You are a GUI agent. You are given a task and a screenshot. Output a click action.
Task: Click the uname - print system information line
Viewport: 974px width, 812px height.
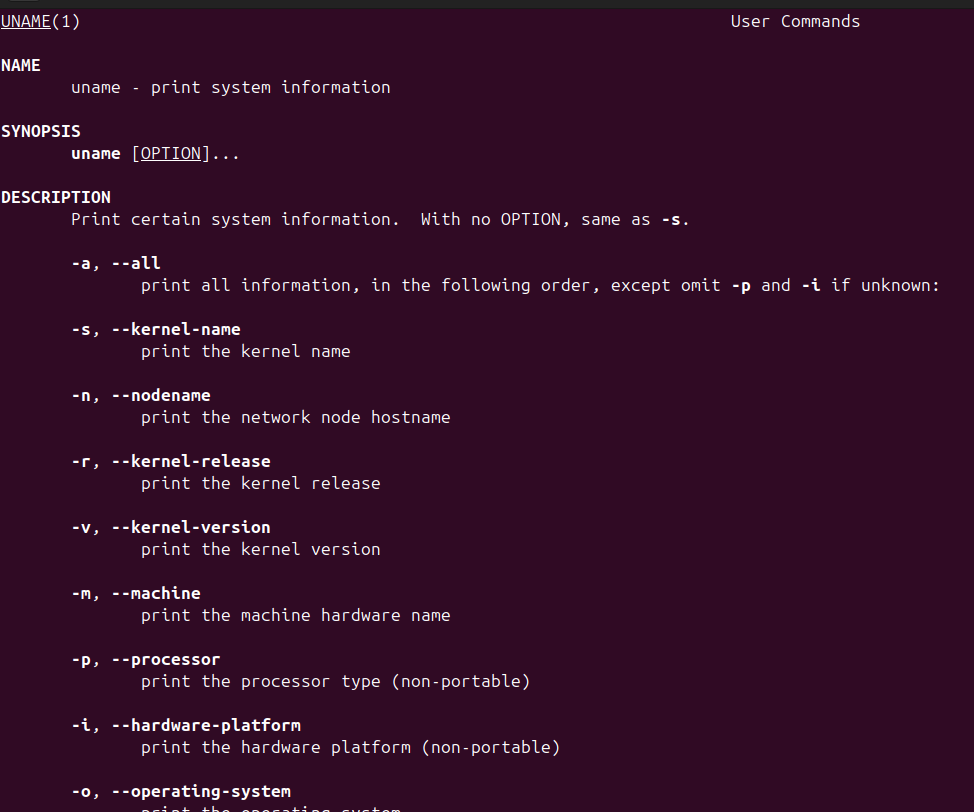click(x=230, y=87)
